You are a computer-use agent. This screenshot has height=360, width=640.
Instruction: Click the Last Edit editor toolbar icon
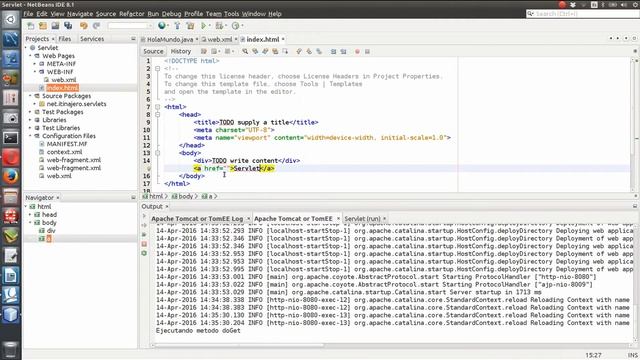pos(204,51)
